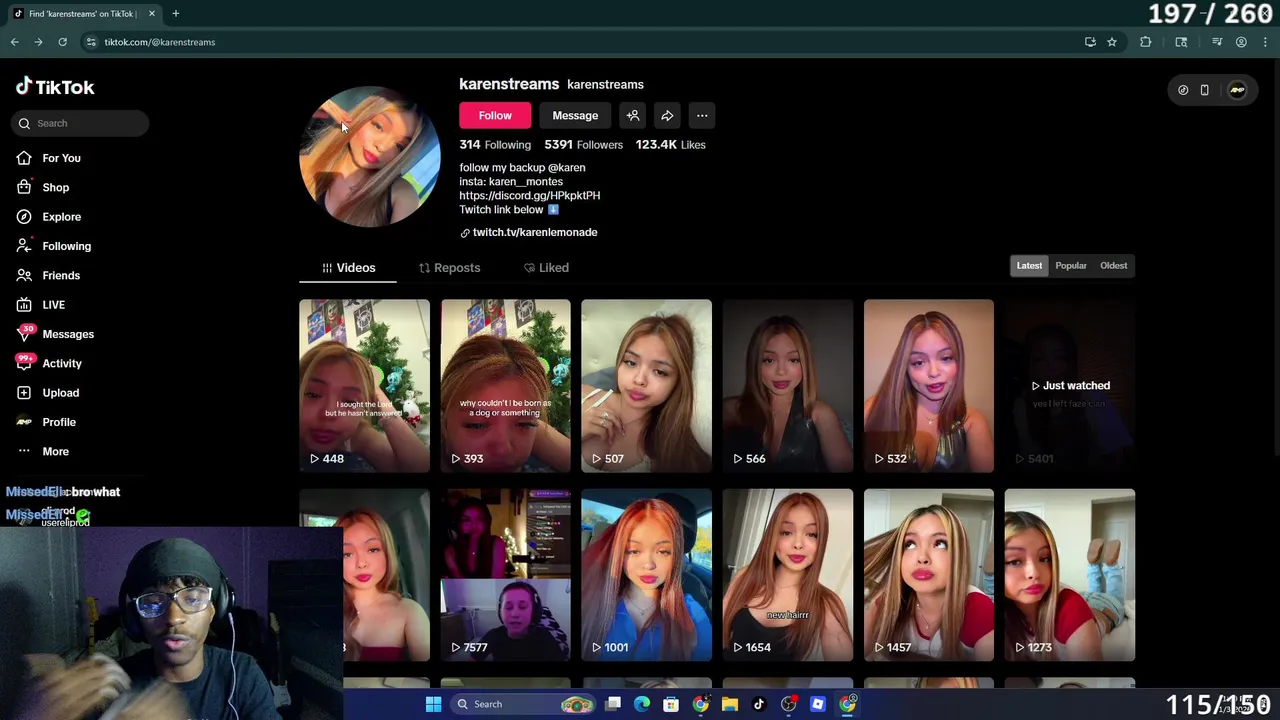Follow the karenstreams account
This screenshot has height=720, width=1280.
[x=495, y=115]
